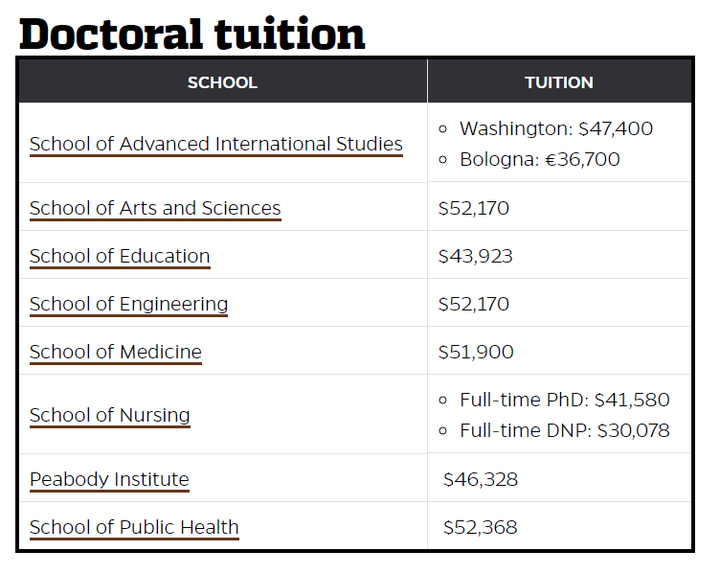Click the School of Education link
The height and width of the screenshot is (574, 720).
coord(120,256)
